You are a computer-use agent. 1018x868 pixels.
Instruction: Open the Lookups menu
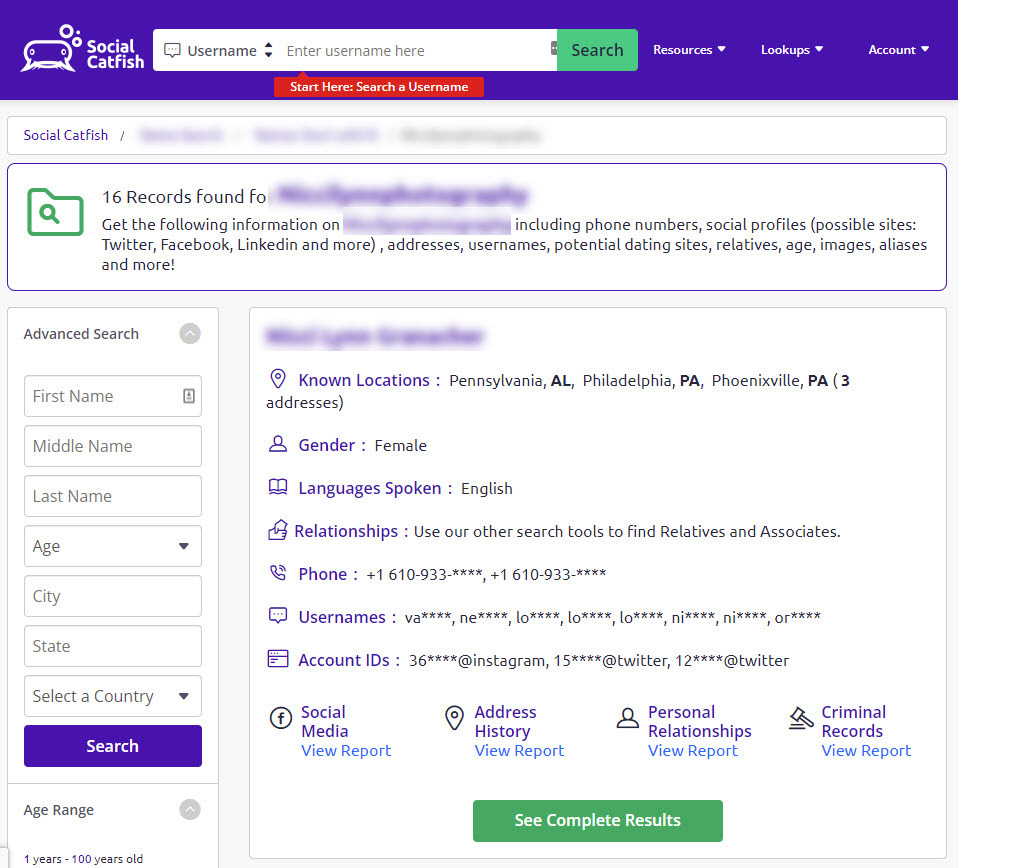pyautogui.click(x=792, y=49)
